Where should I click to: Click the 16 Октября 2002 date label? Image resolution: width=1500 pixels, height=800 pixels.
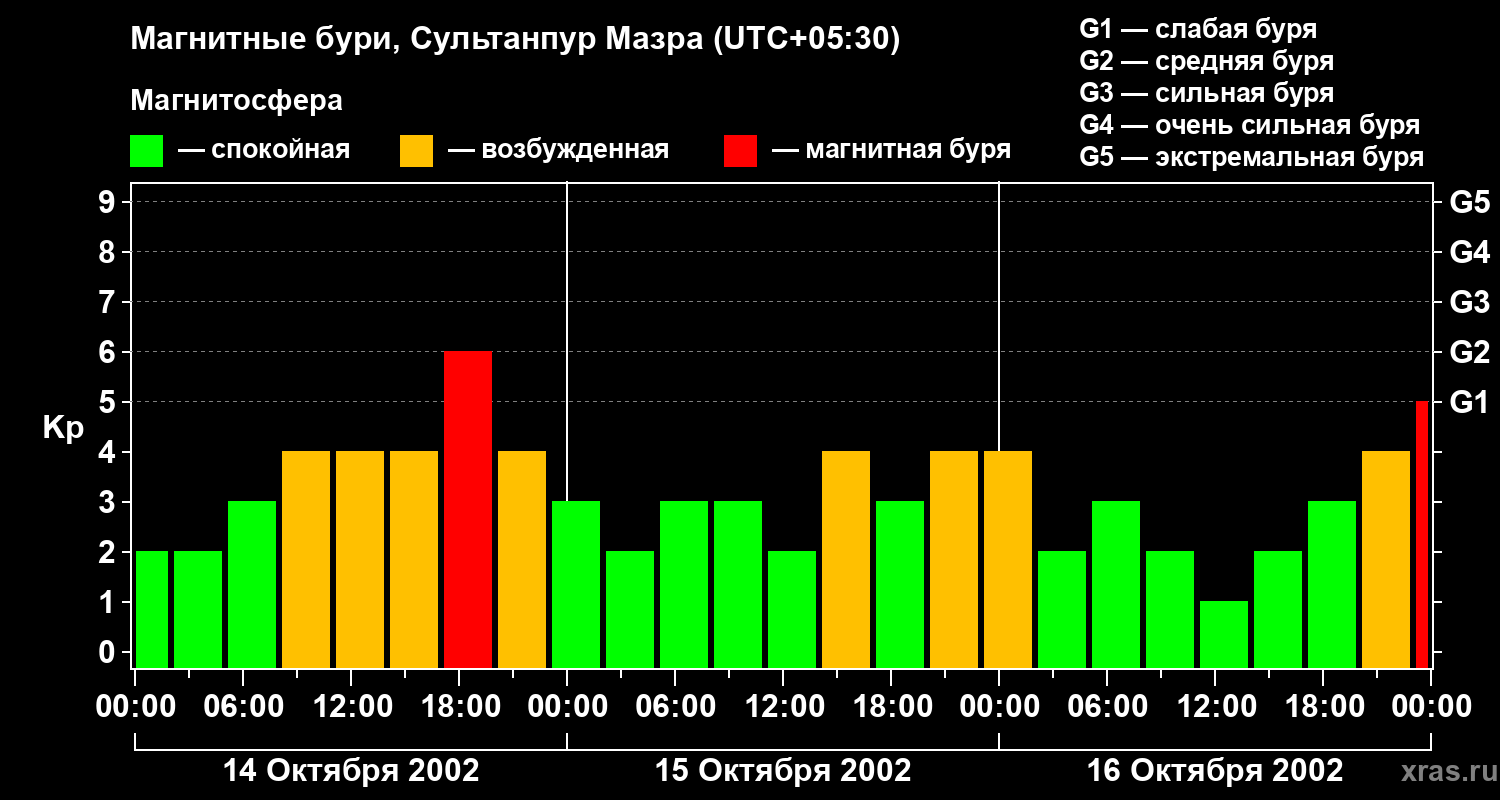coord(1215,771)
